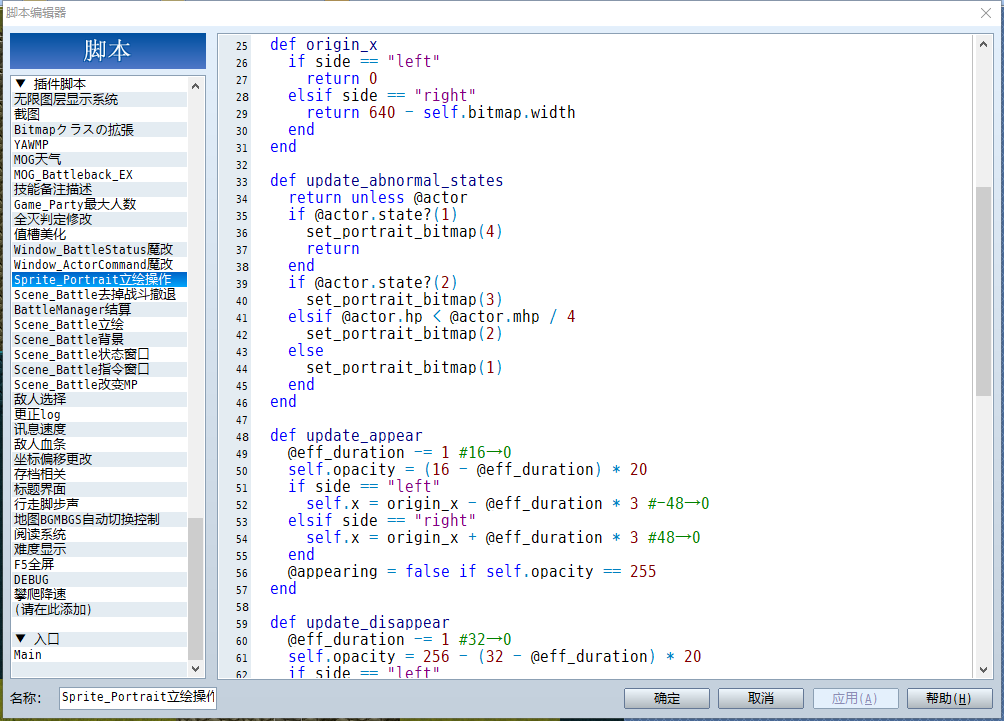Select the 截图 script
1004x721 pixels.
(99, 114)
